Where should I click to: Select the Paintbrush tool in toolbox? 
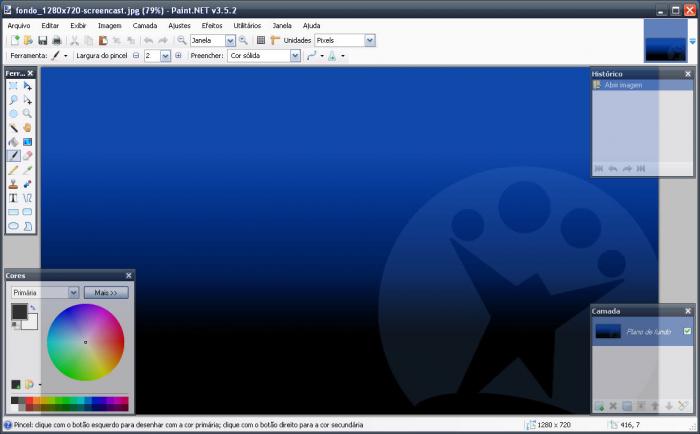(x=13, y=156)
